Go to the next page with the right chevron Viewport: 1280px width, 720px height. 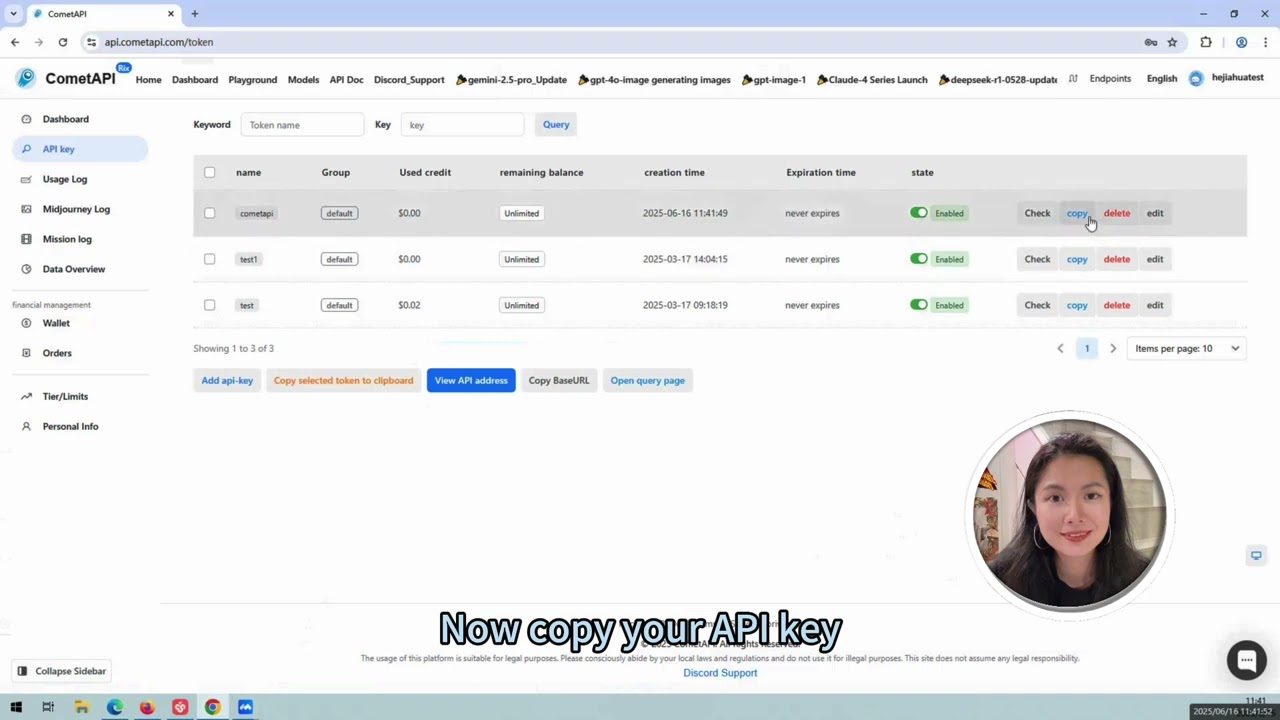click(x=1113, y=348)
